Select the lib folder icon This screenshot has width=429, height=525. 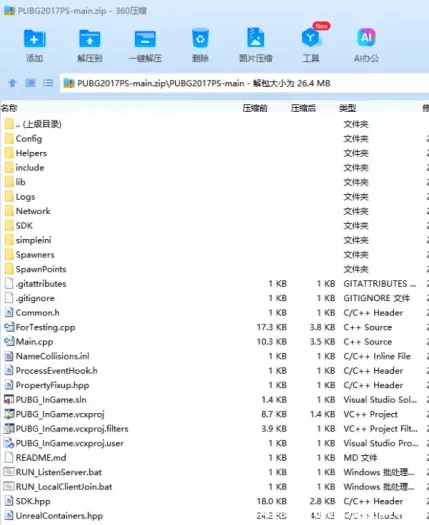click(9, 182)
